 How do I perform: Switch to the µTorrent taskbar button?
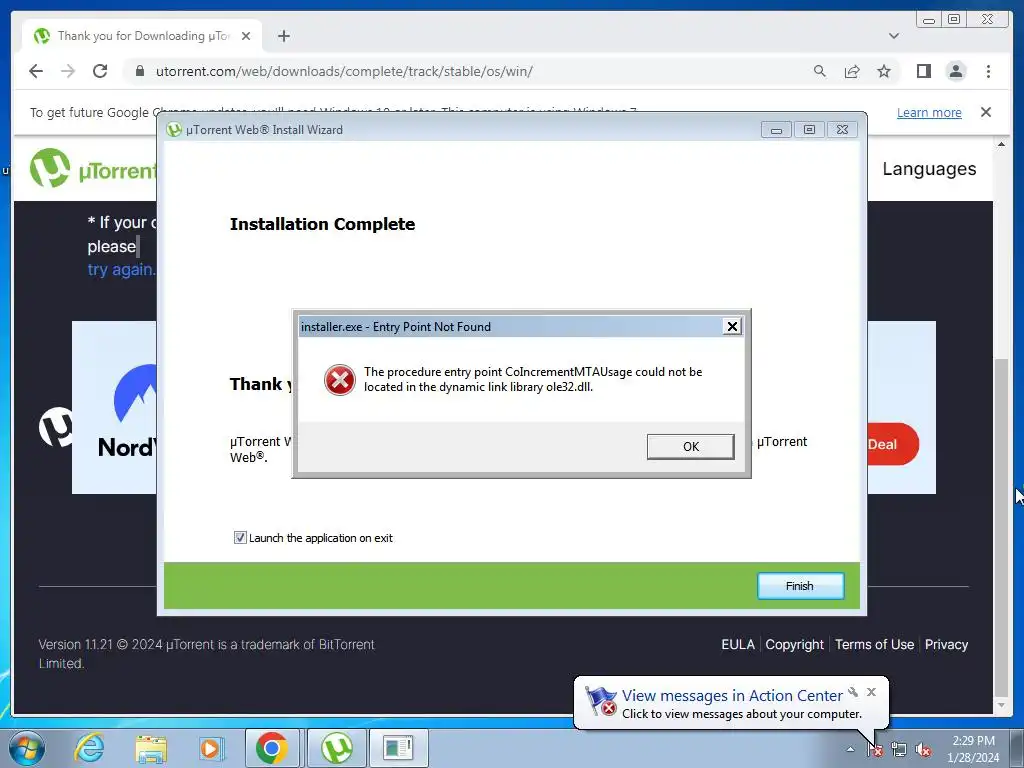tap(336, 748)
